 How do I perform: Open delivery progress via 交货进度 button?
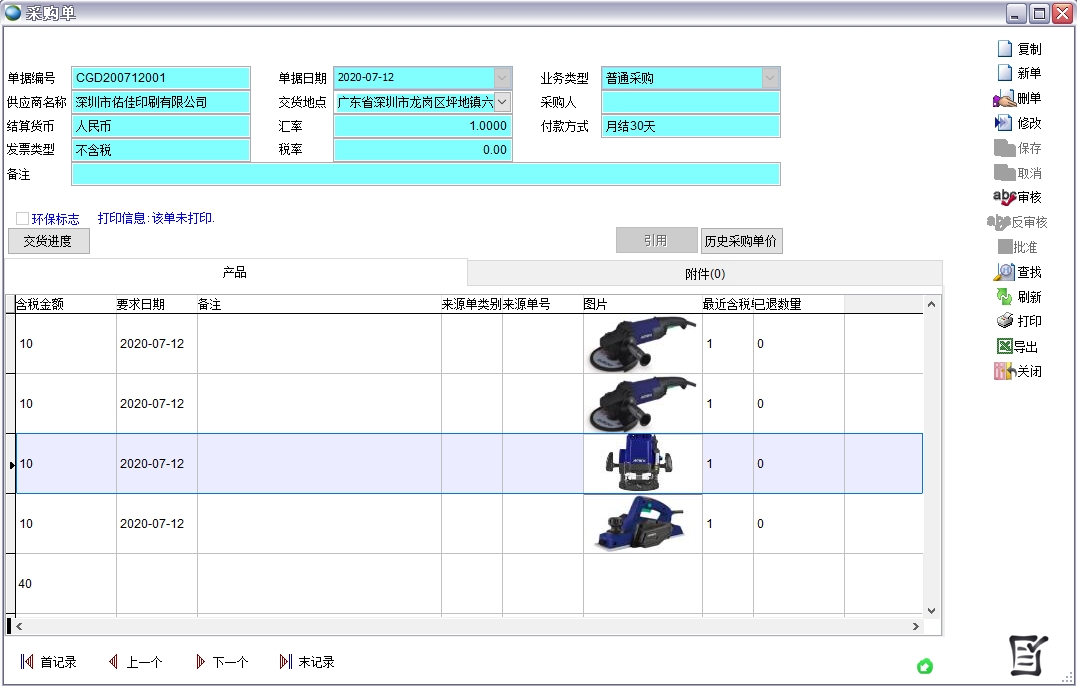tap(47, 240)
